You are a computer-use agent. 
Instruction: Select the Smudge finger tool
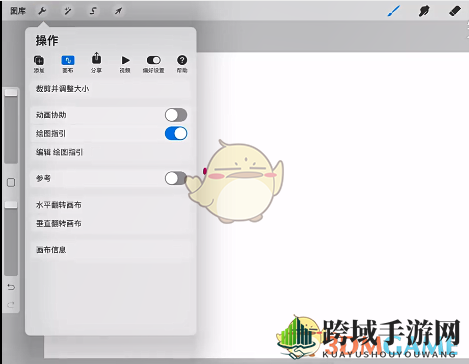(x=424, y=11)
